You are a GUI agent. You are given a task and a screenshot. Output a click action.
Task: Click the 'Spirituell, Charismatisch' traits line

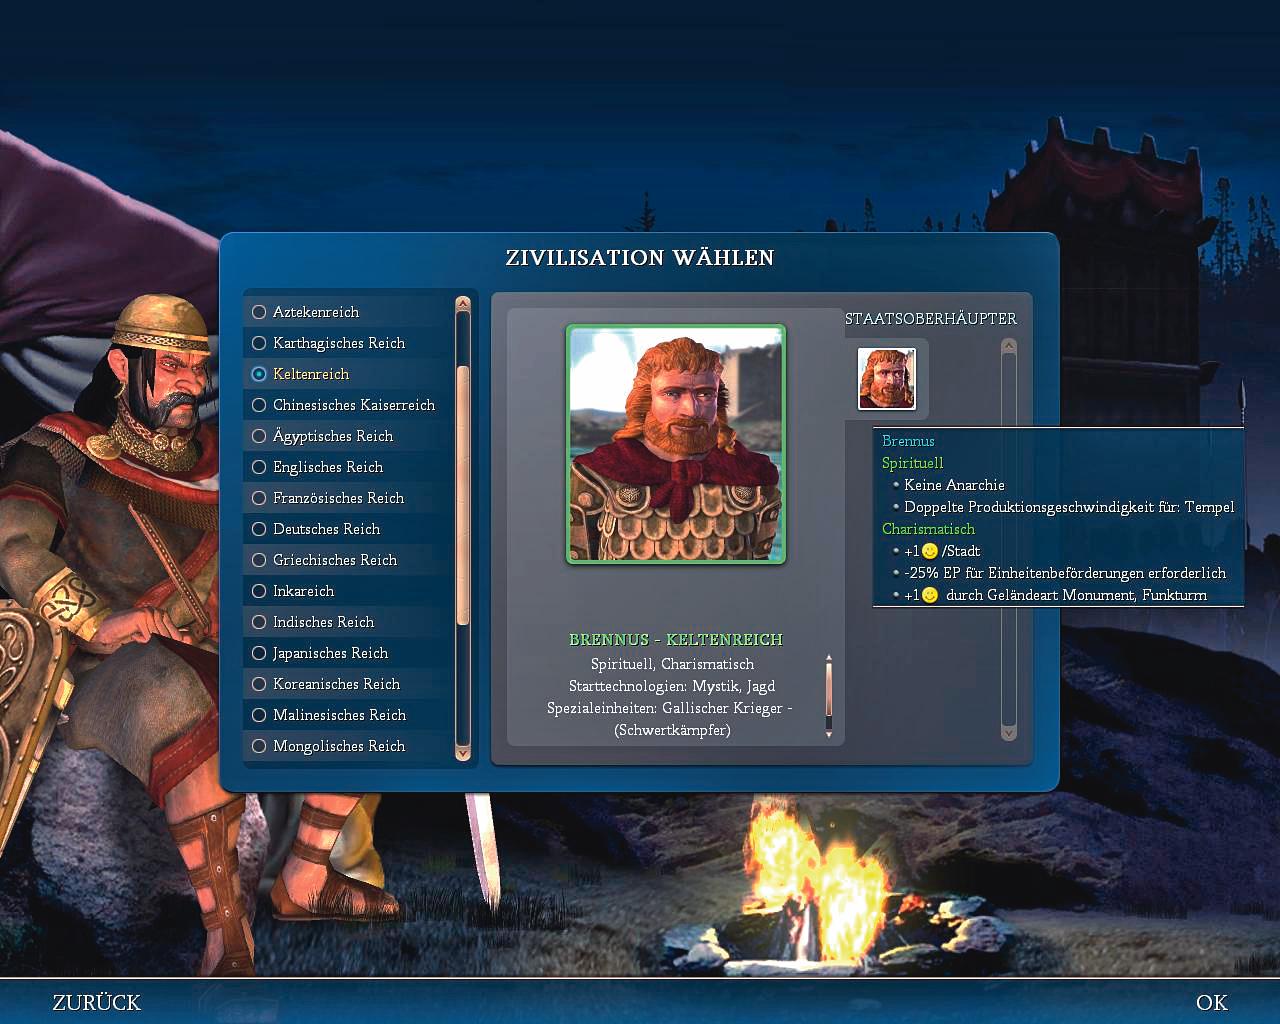[672, 664]
